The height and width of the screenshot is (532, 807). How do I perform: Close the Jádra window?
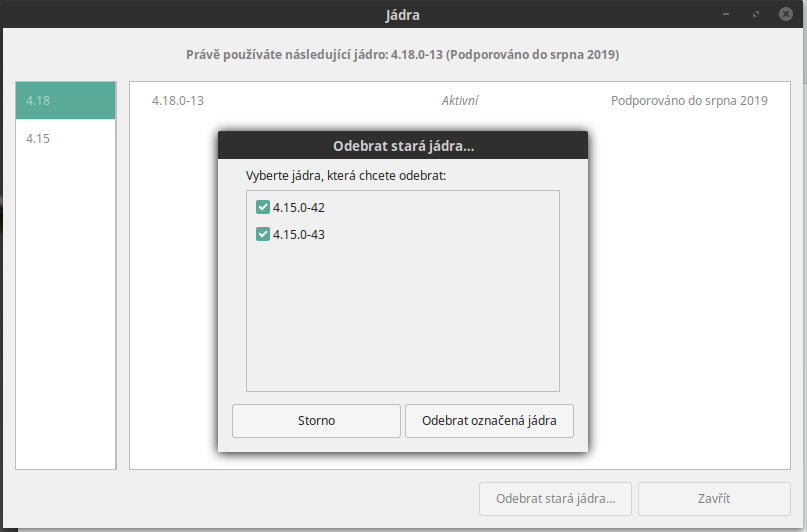coord(785,14)
